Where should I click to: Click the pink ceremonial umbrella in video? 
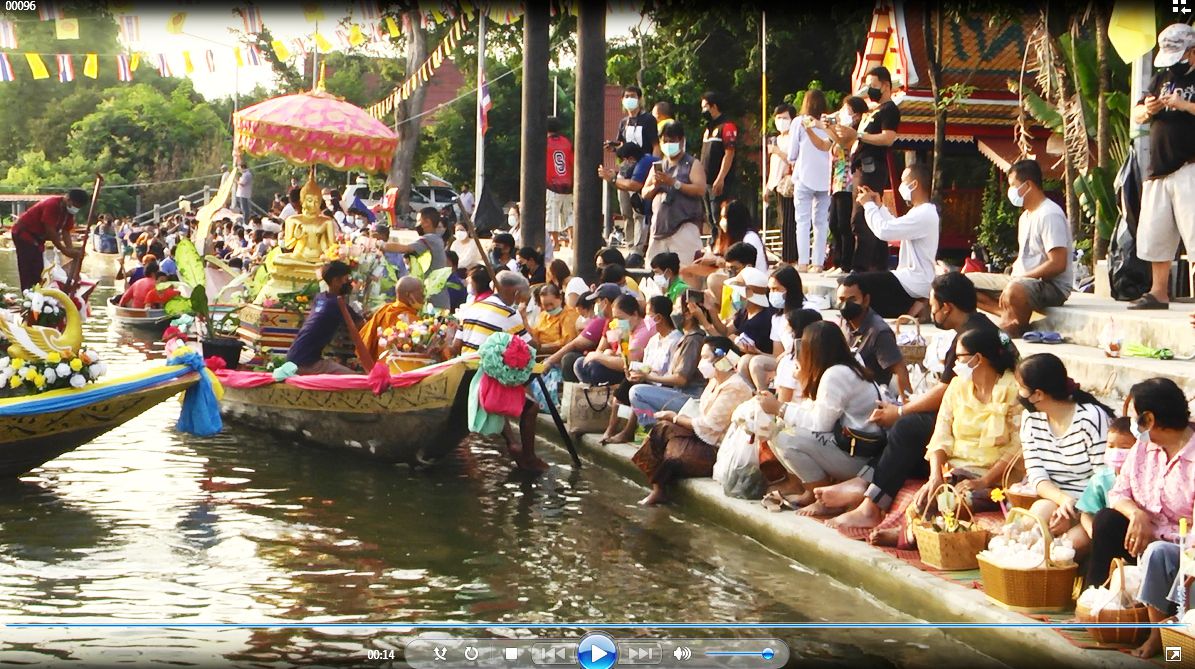tap(316, 130)
